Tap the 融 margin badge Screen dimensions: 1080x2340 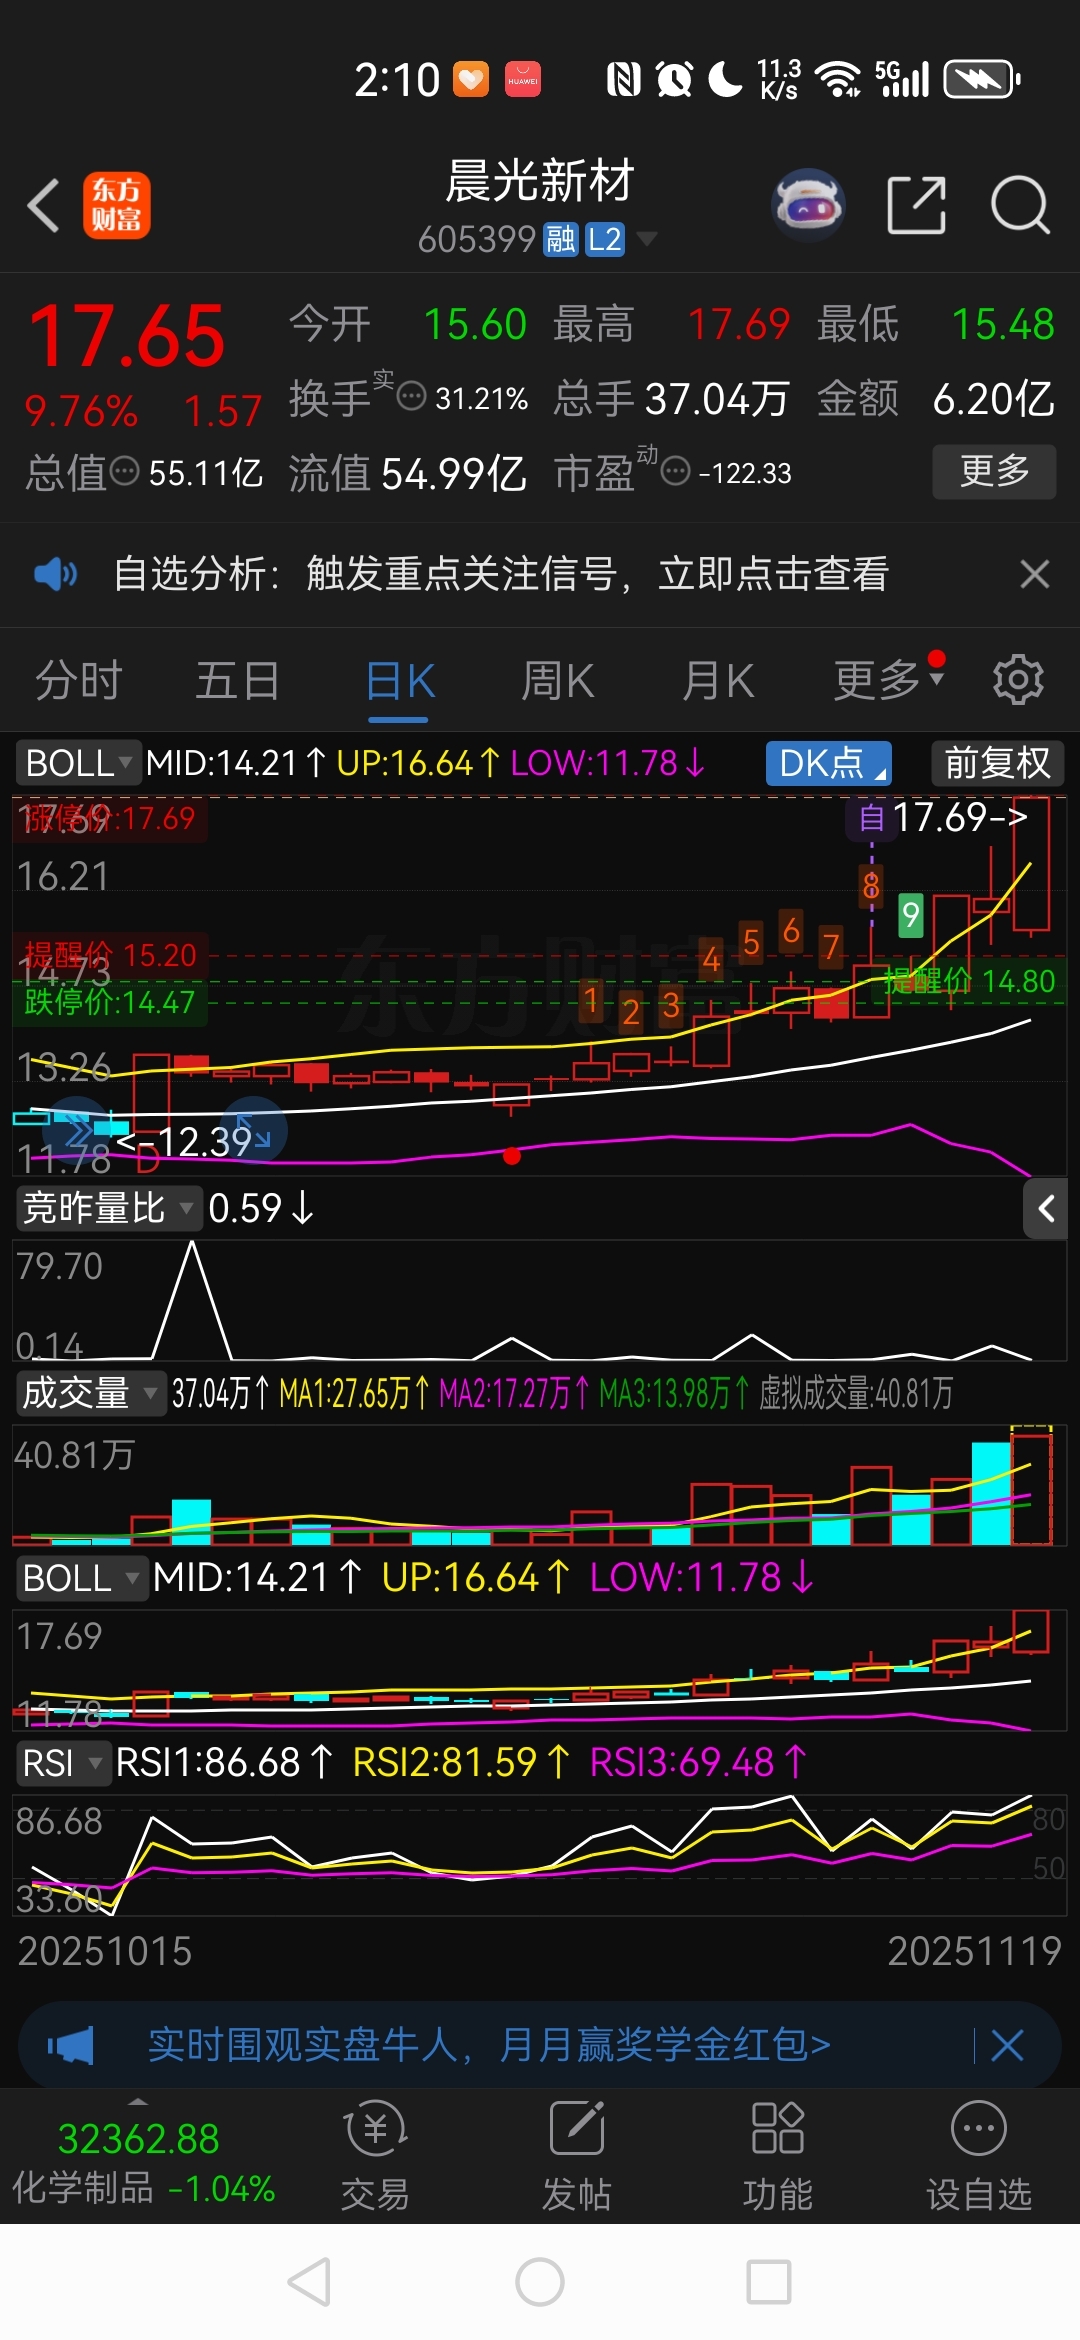coord(560,240)
